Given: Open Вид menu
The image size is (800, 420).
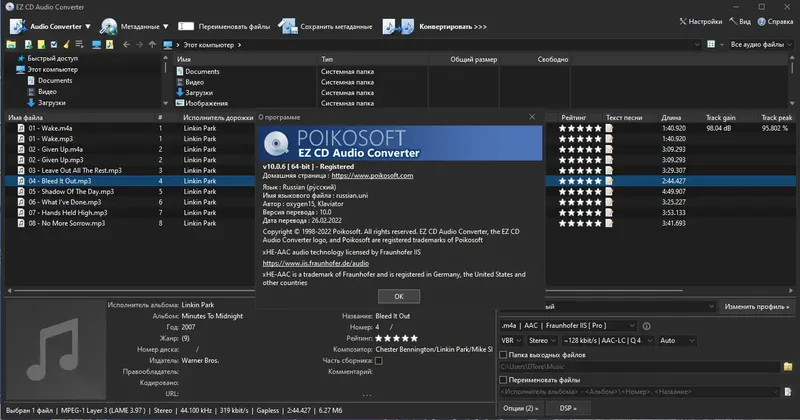Looking at the screenshot, I should 740,21.
